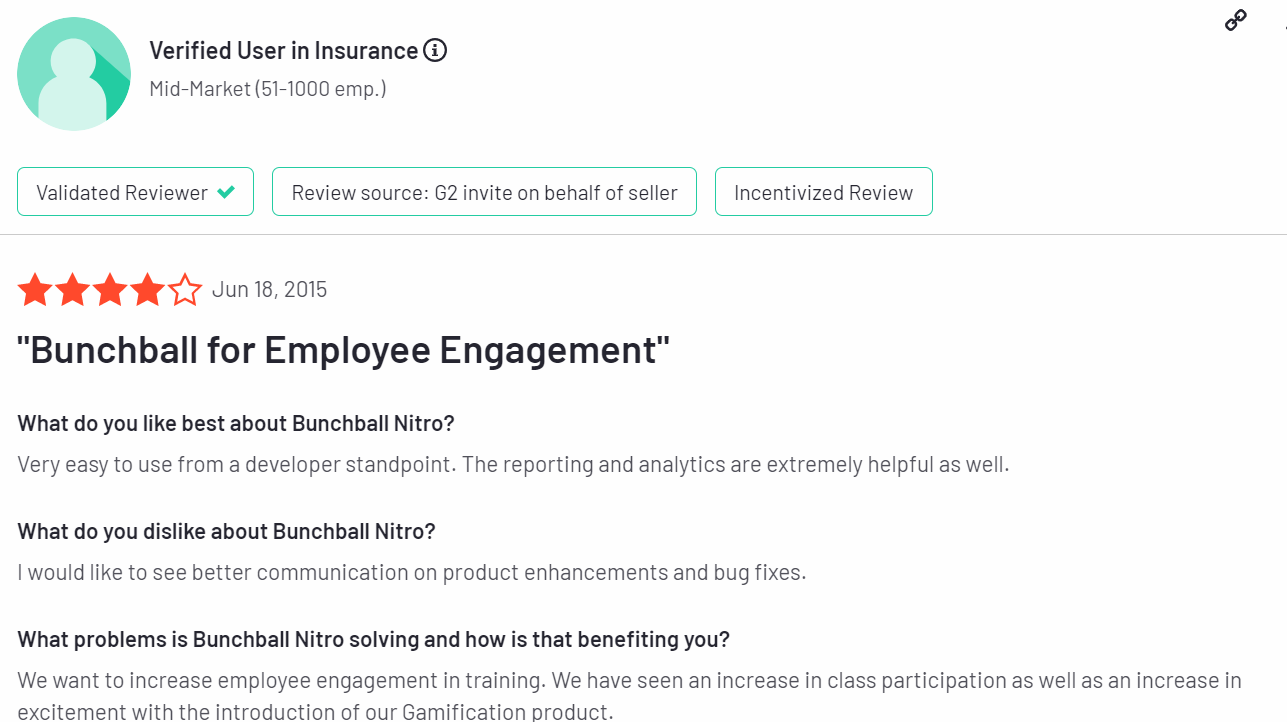This screenshot has width=1287, height=722.
Task: Click the green checkmark in Validated Reviewer
Action: tap(227, 192)
